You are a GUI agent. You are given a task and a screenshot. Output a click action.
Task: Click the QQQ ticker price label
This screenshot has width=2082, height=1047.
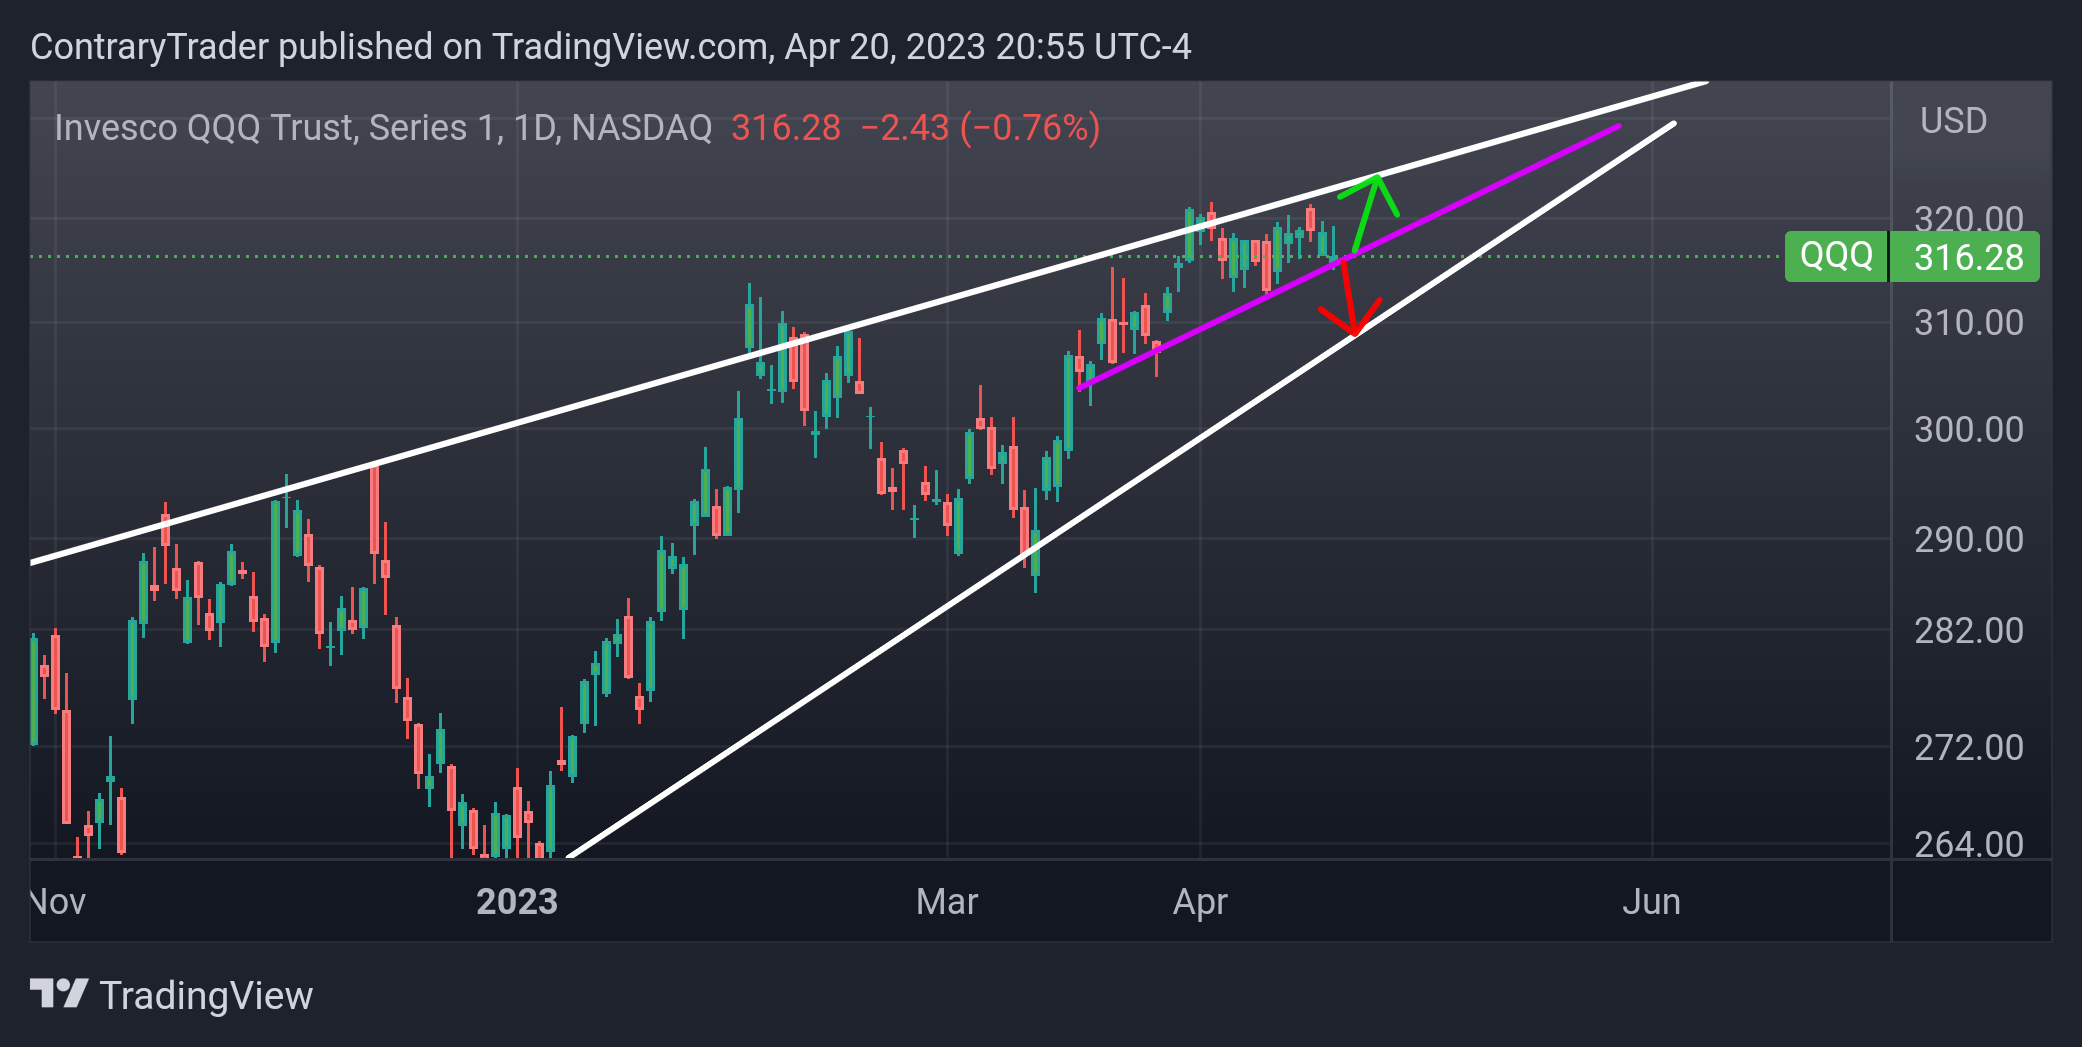click(x=1836, y=256)
